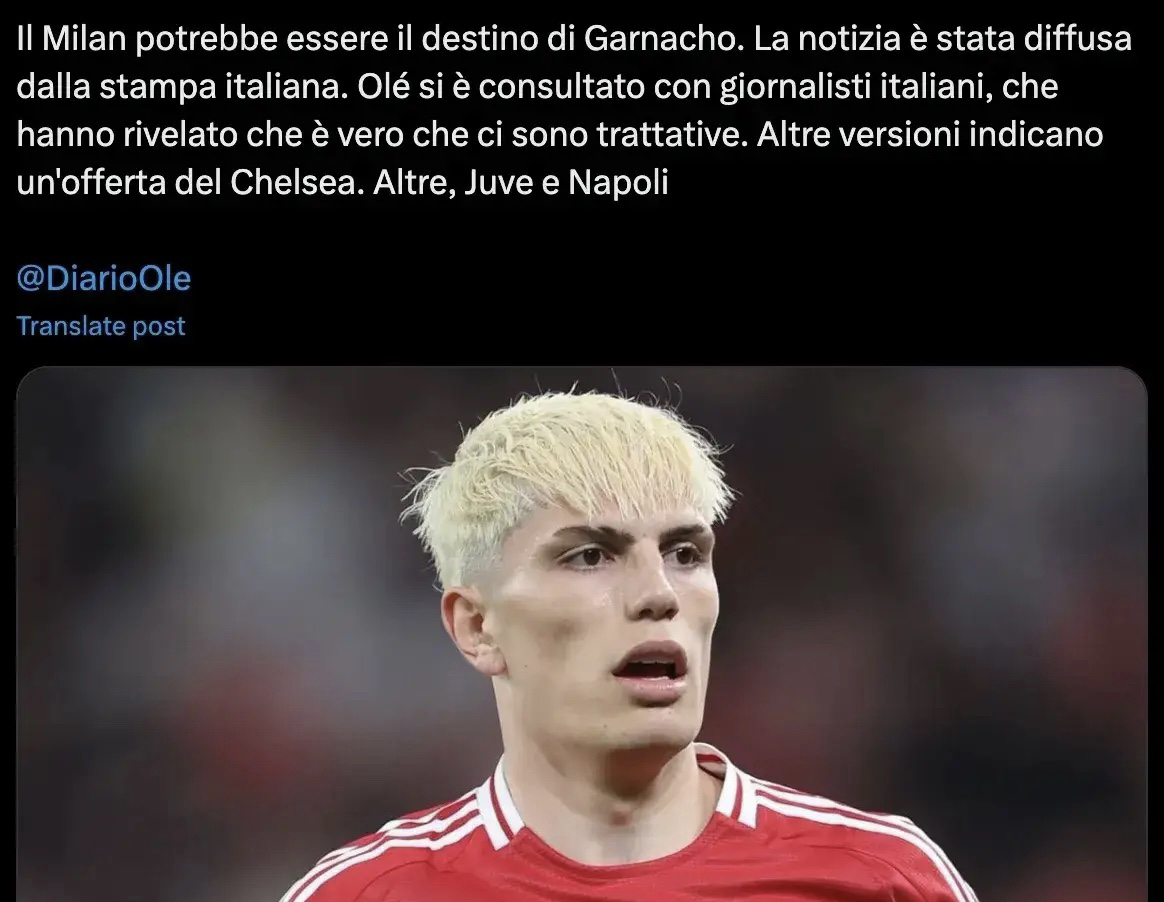Open the attached player photo
Viewport: 1164px width, 902px height.
582,635
